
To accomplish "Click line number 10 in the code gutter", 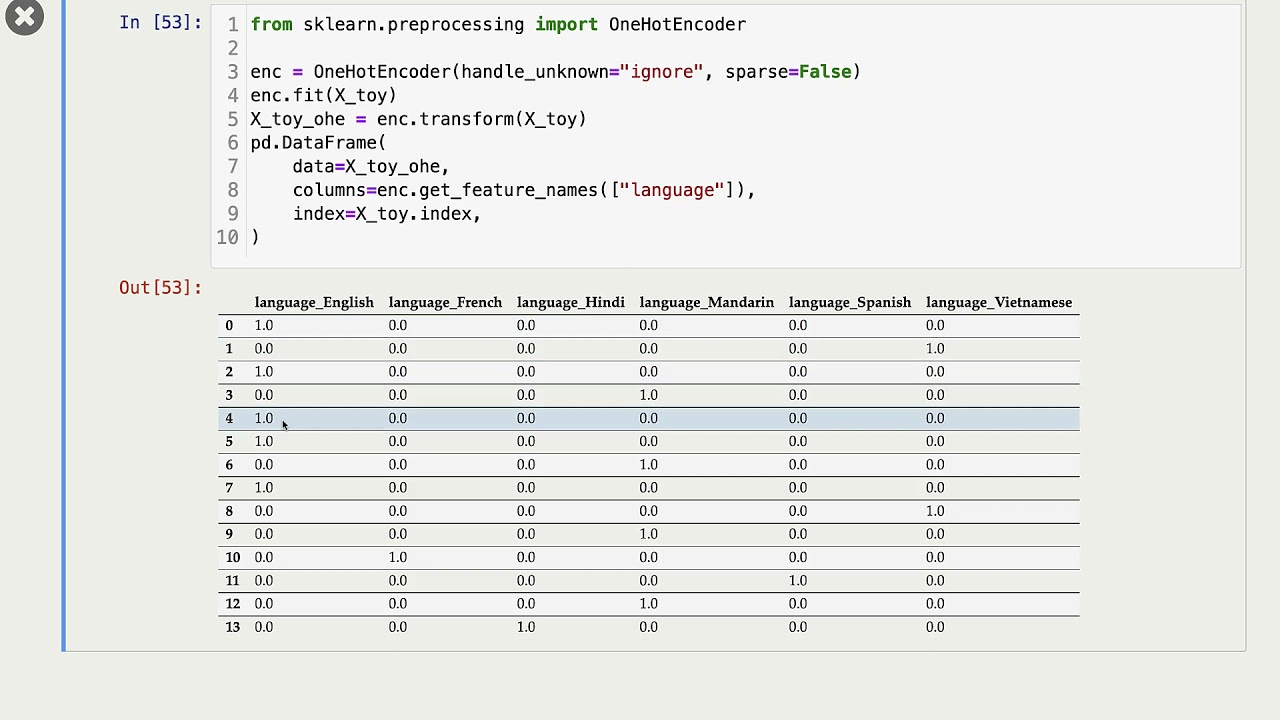I will click(227, 237).
